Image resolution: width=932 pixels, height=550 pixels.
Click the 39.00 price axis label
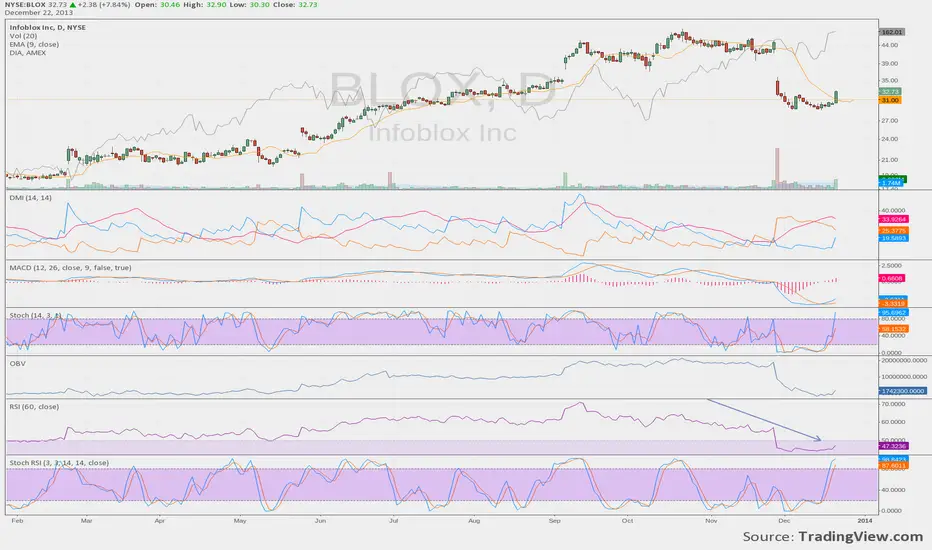coord(890,64)
